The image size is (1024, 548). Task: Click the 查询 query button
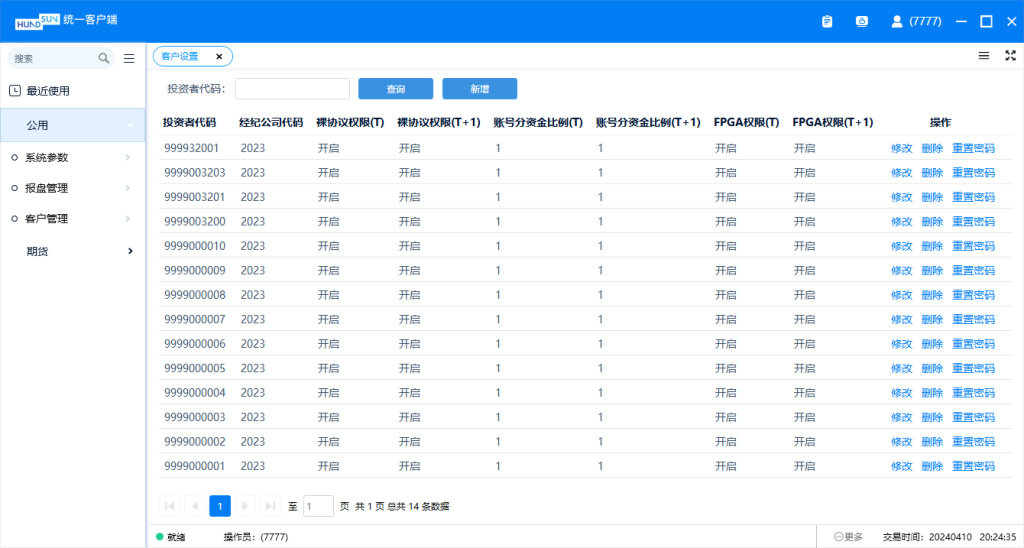pyautogui.click(x=395, y=89)
